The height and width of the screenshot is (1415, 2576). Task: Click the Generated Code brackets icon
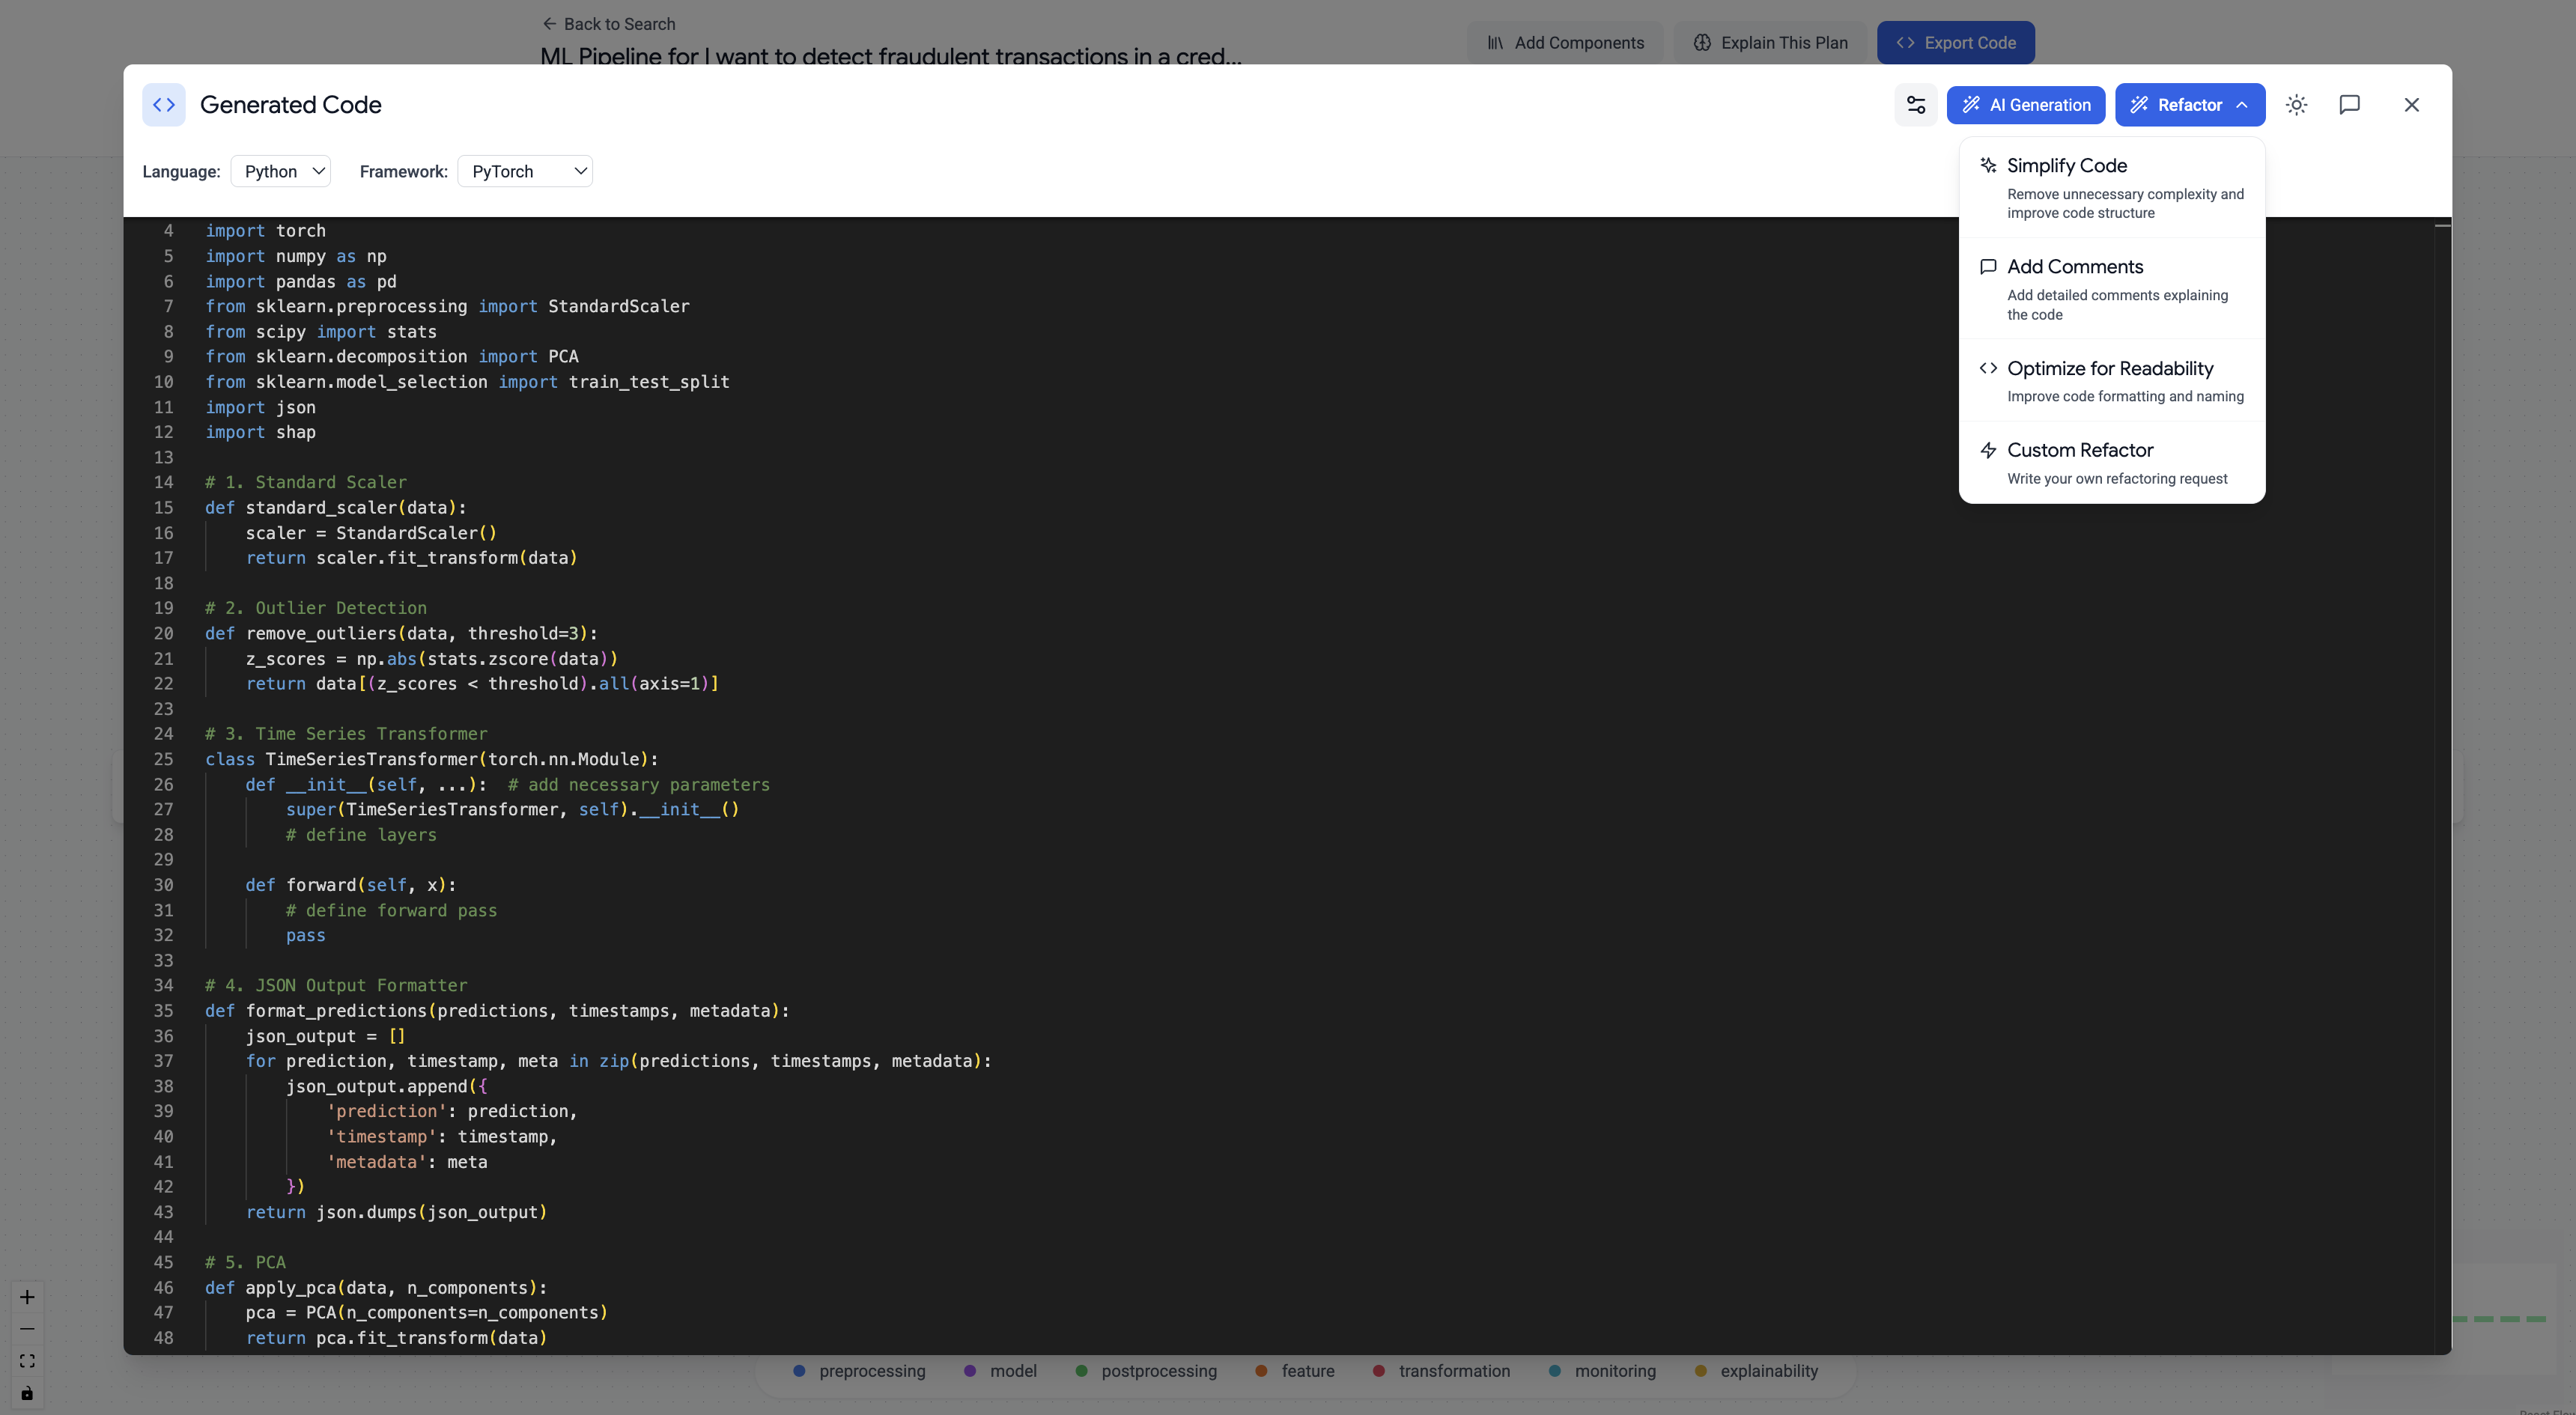tap(164, 105)
